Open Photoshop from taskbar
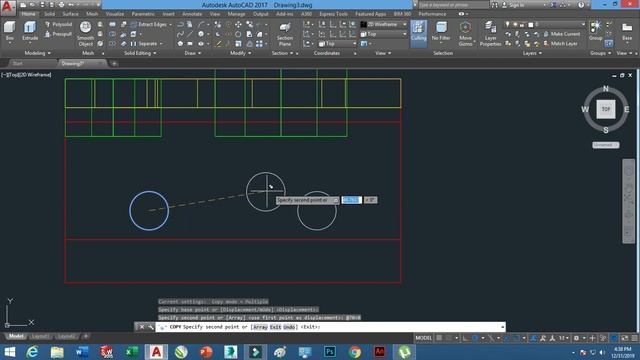640x360 pixels. pos(329,352)
